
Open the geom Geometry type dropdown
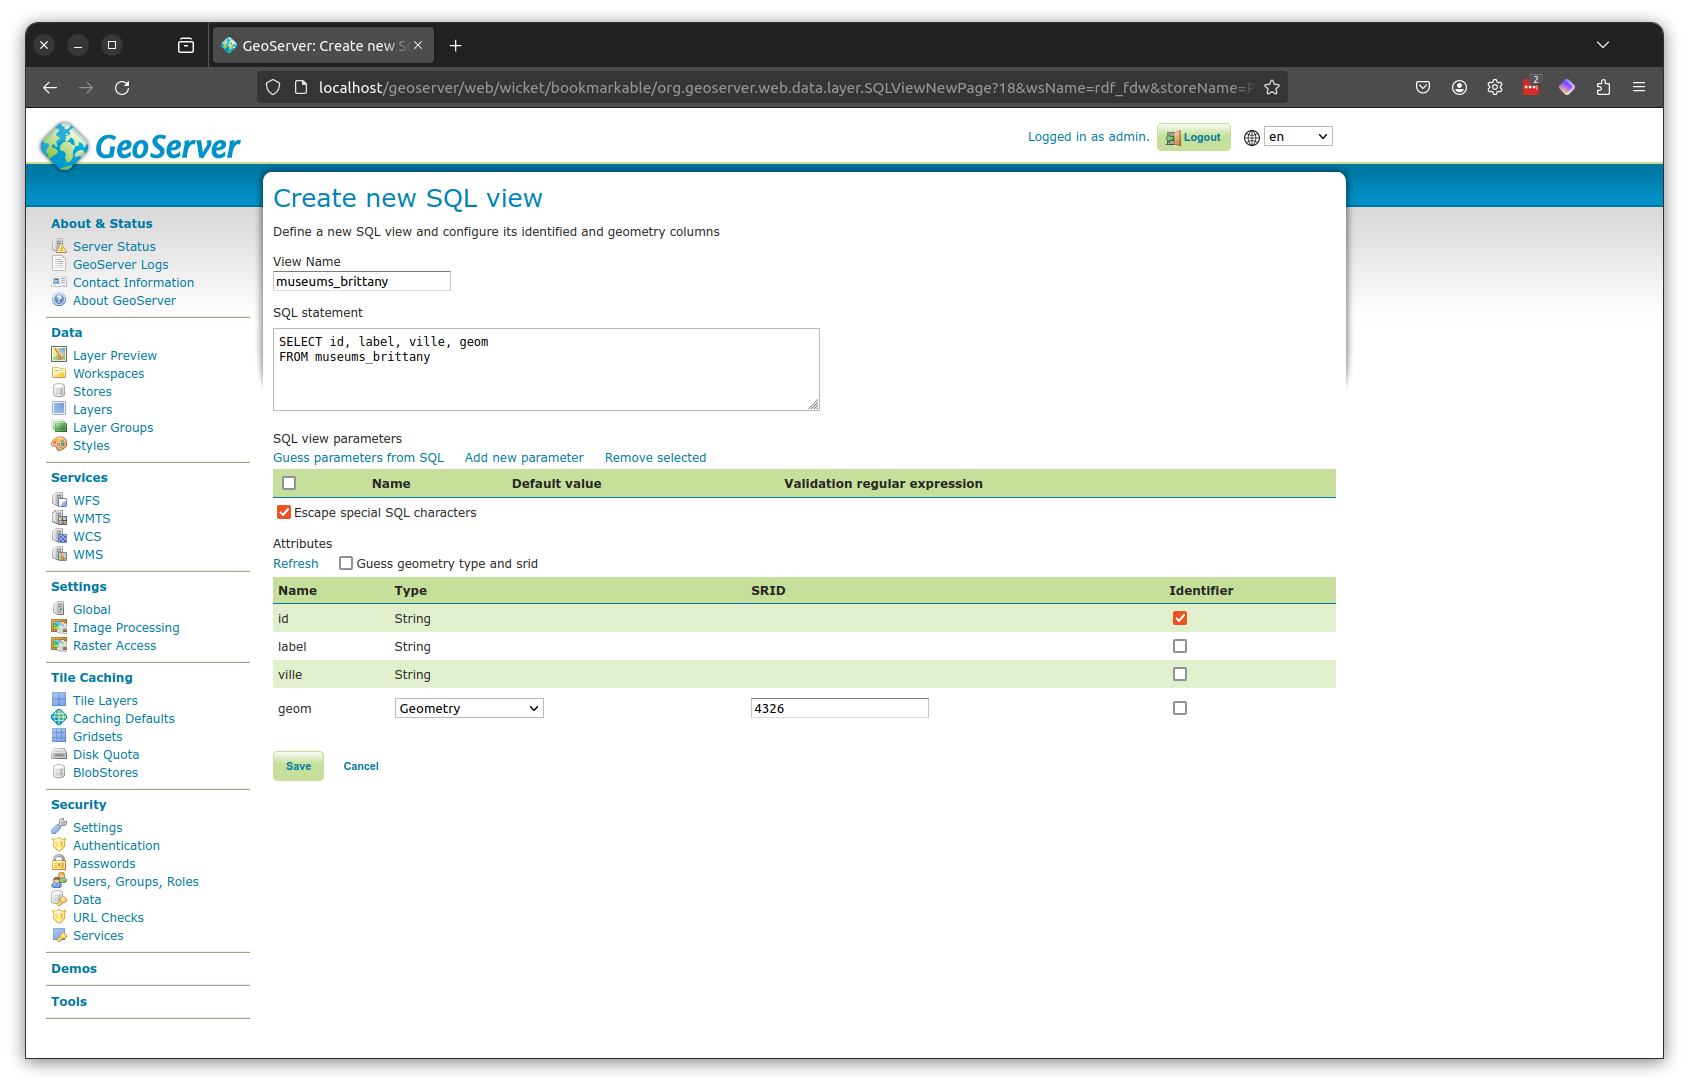pos(469,708)
